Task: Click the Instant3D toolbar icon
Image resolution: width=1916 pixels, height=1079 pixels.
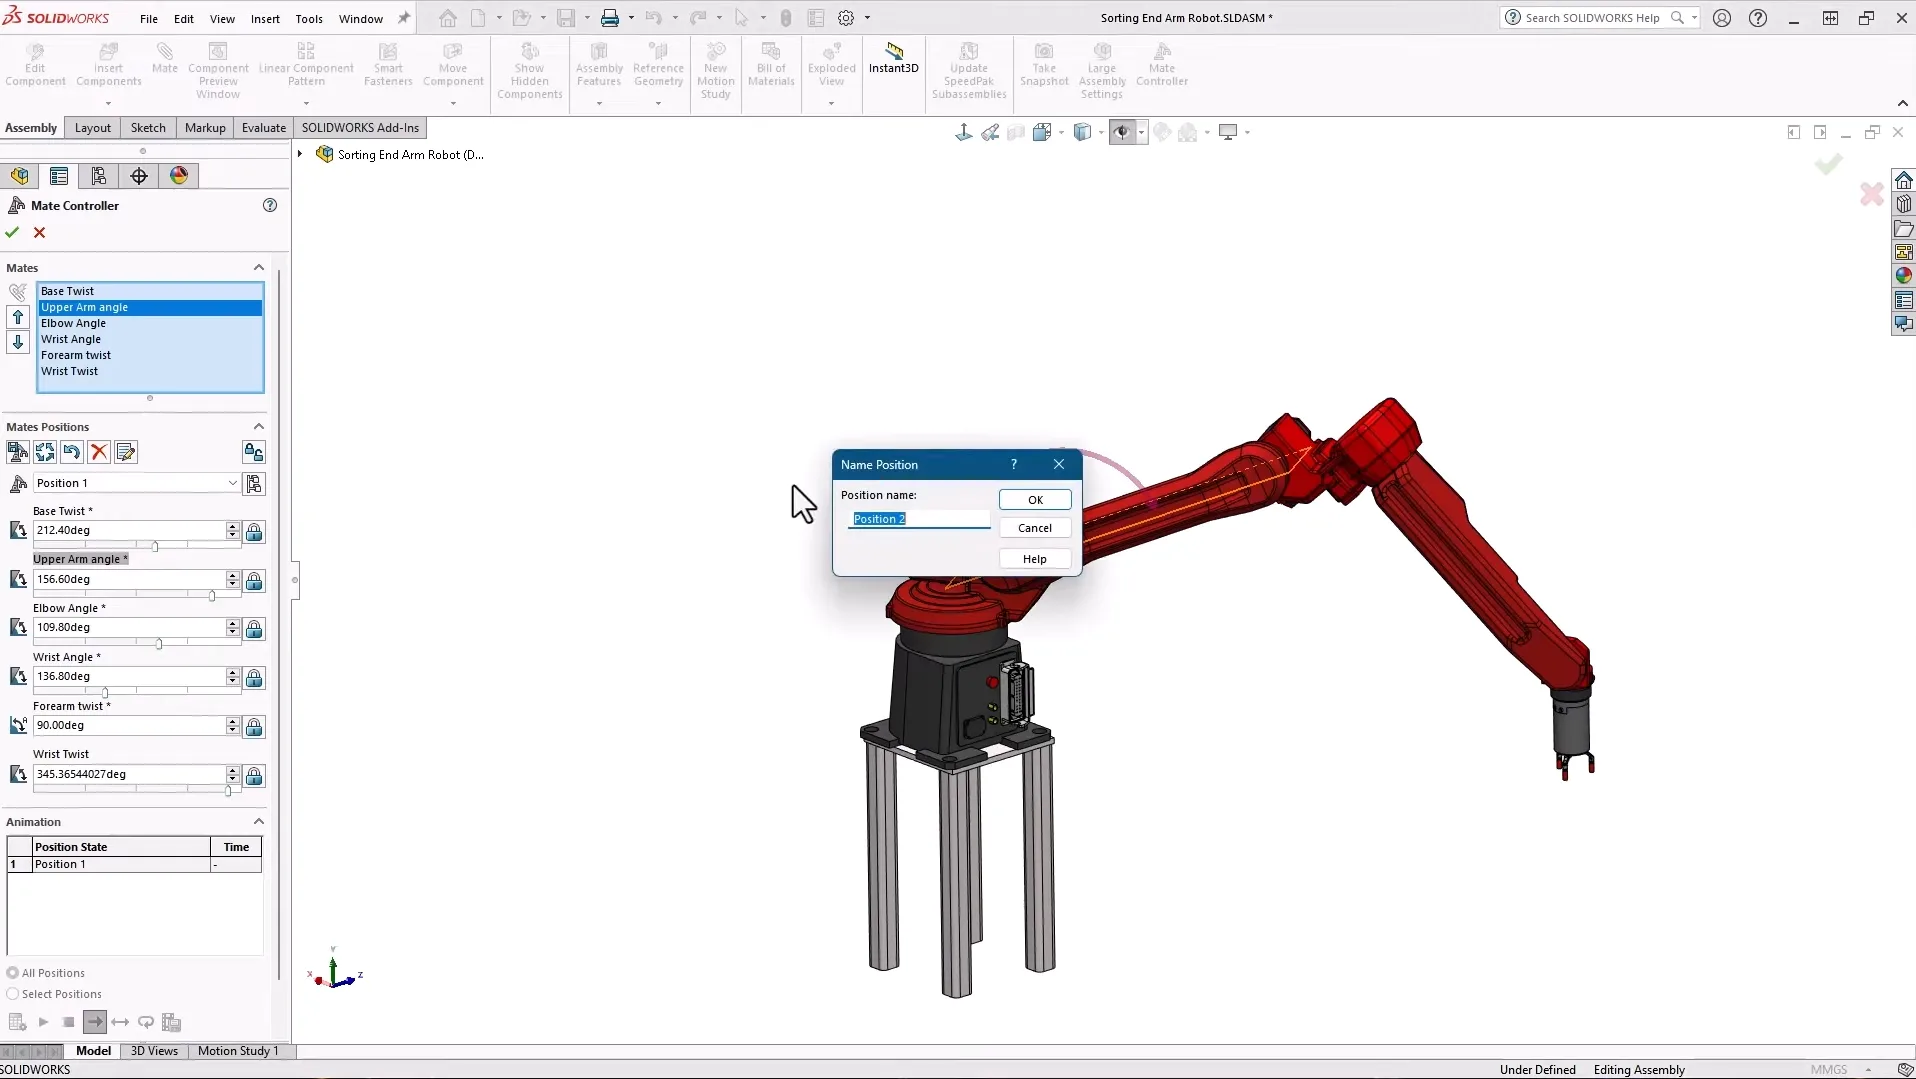Action: 893,58
